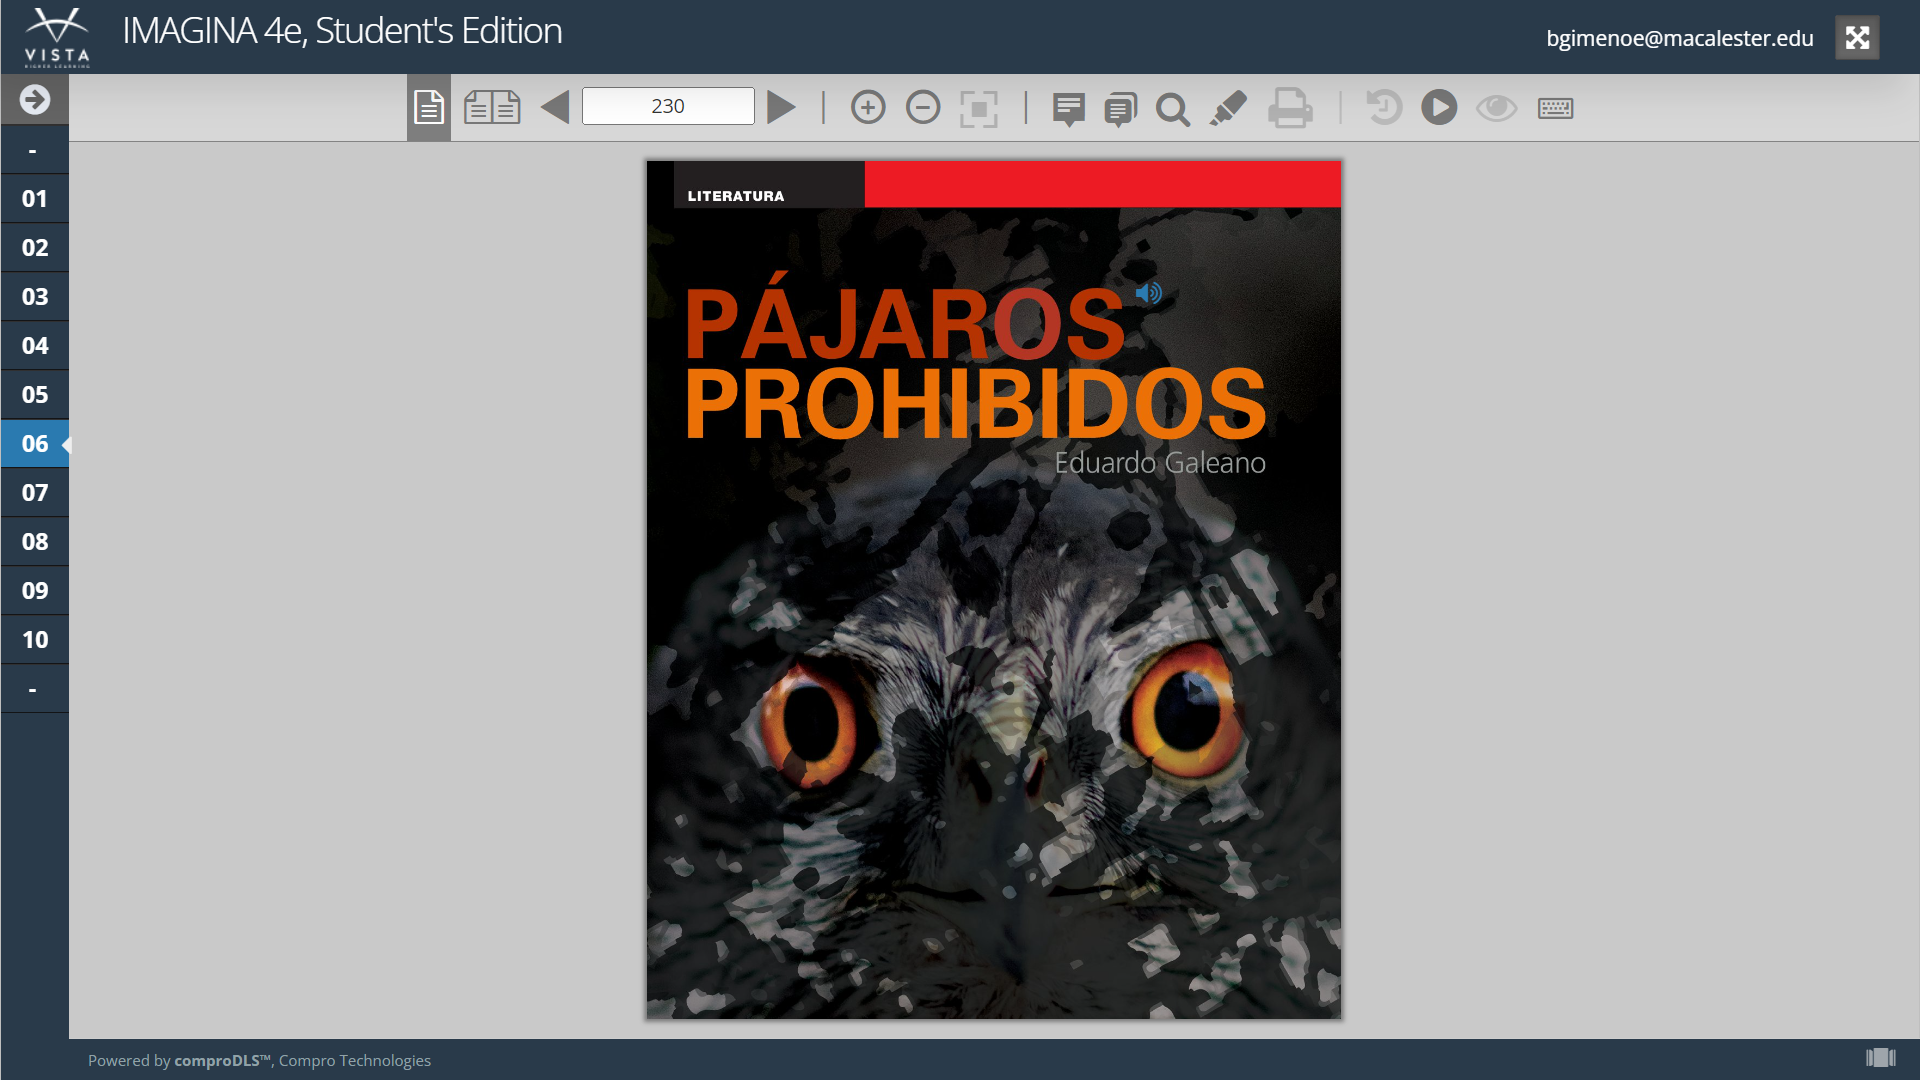Image resolution: width=1920 pixels, height=1080 pixels.
Task: Switch to single page view
Action: 428,107
